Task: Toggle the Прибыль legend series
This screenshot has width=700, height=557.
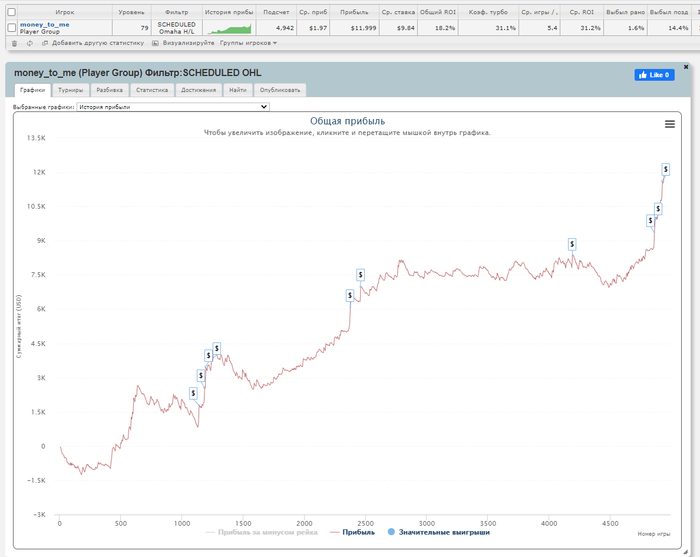Action: (x=353, y=532)
